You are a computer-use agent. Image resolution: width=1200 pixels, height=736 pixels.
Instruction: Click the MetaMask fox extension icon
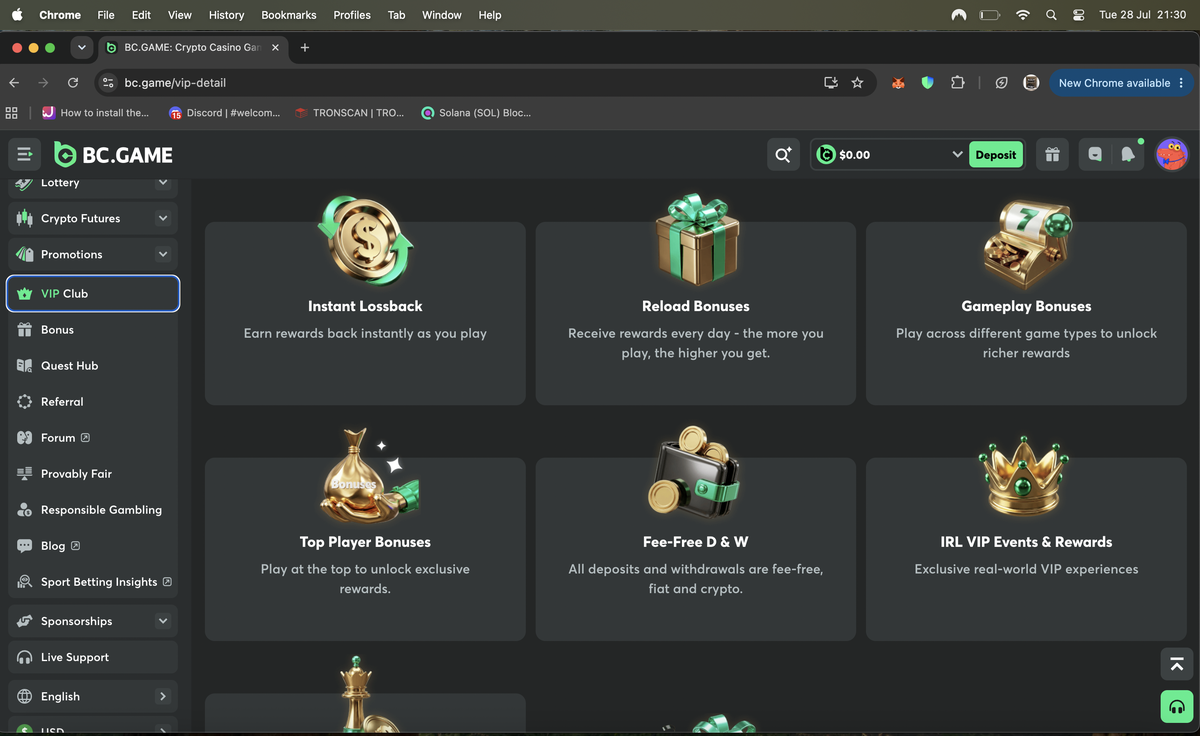tap(898, 83)
